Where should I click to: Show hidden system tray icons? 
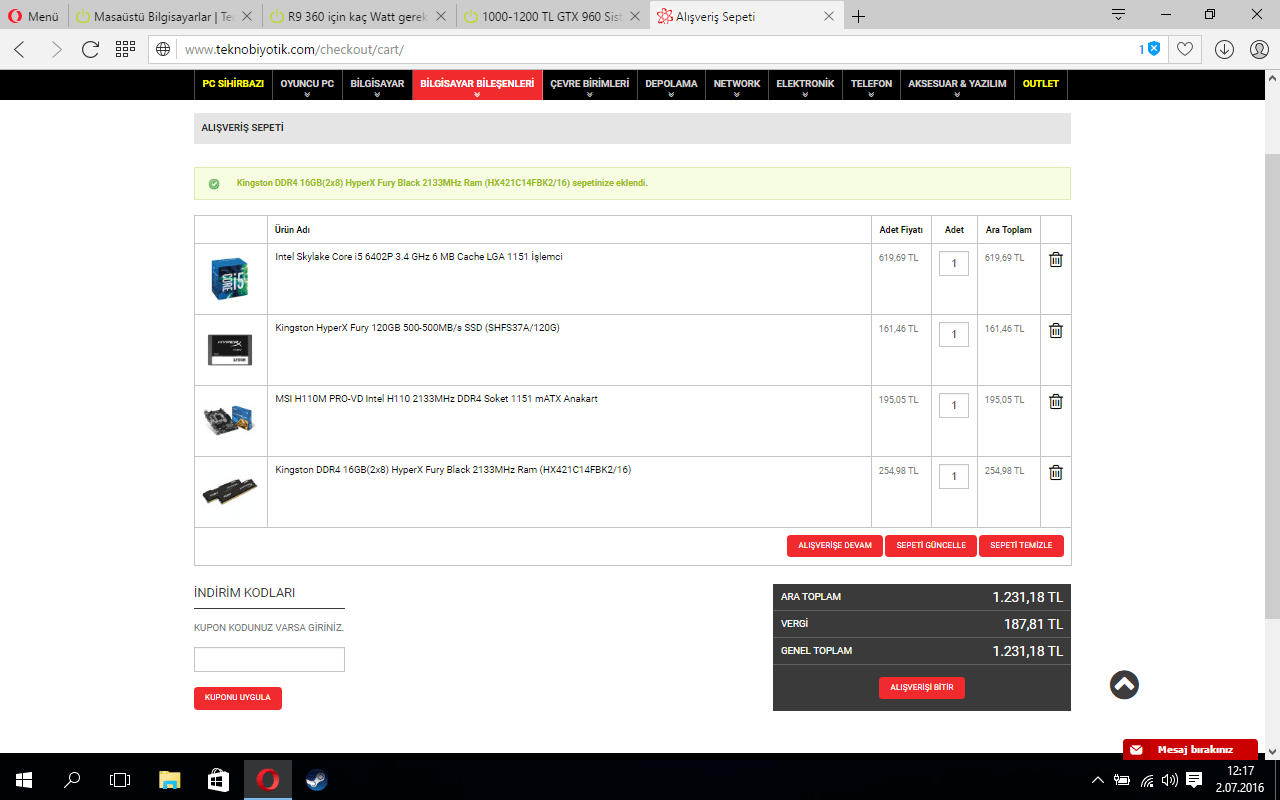[1098, 780]
